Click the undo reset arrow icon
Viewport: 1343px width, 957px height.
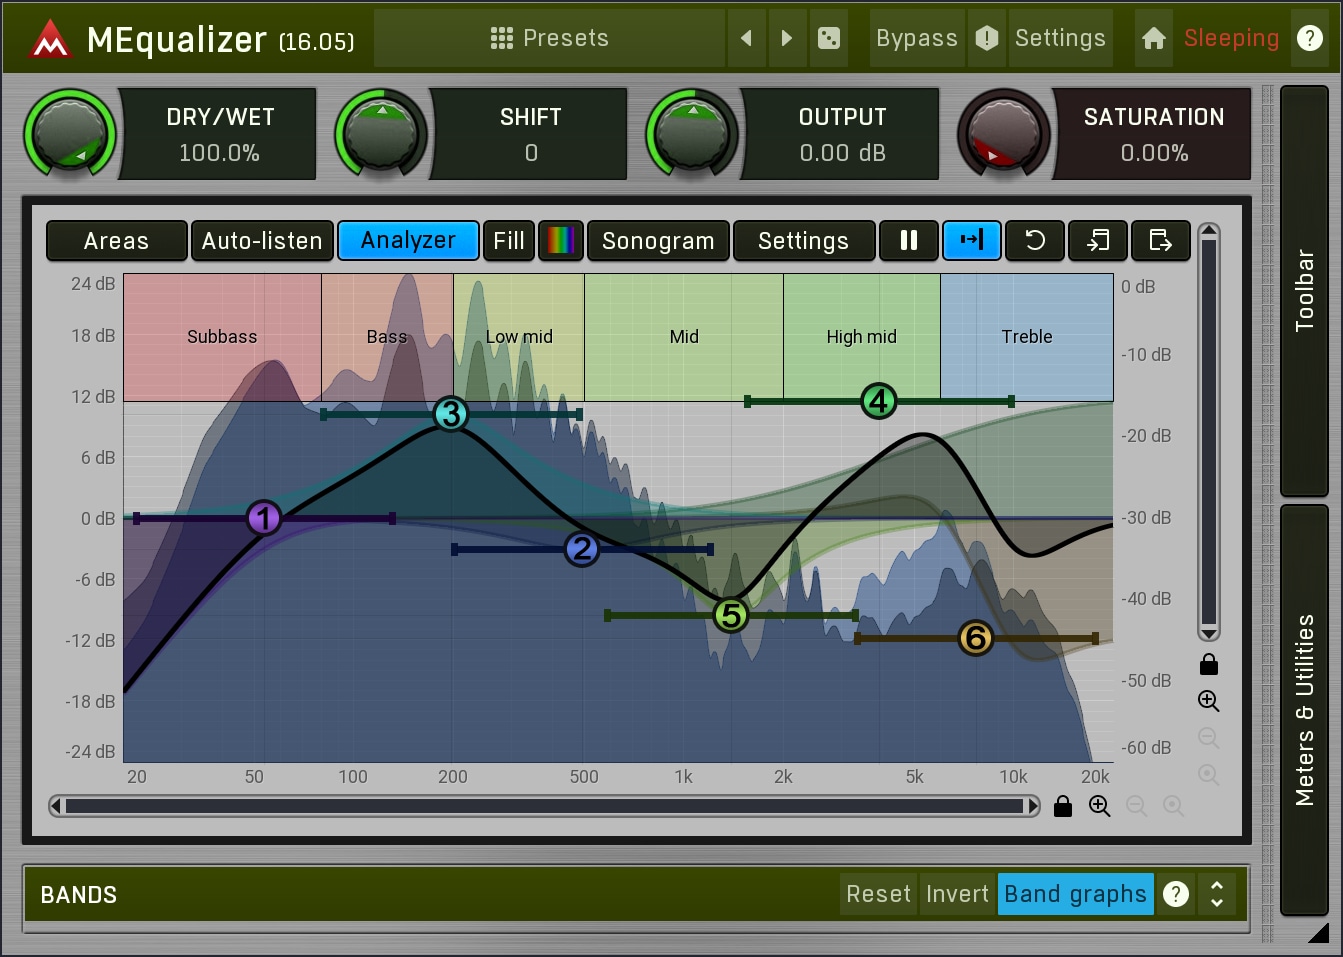pyautogui.click(x=1035, y=241)
